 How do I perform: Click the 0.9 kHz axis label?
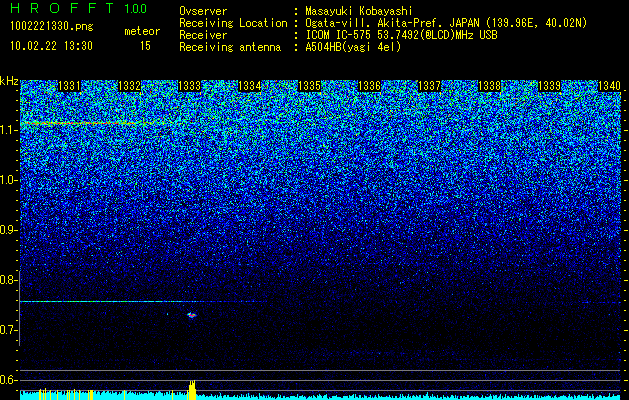(x=9, y=230)
